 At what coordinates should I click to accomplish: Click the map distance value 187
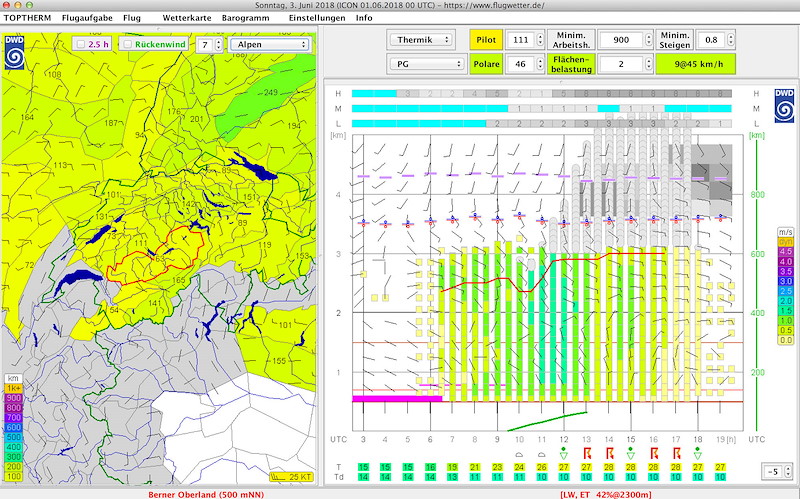[111, 123]
